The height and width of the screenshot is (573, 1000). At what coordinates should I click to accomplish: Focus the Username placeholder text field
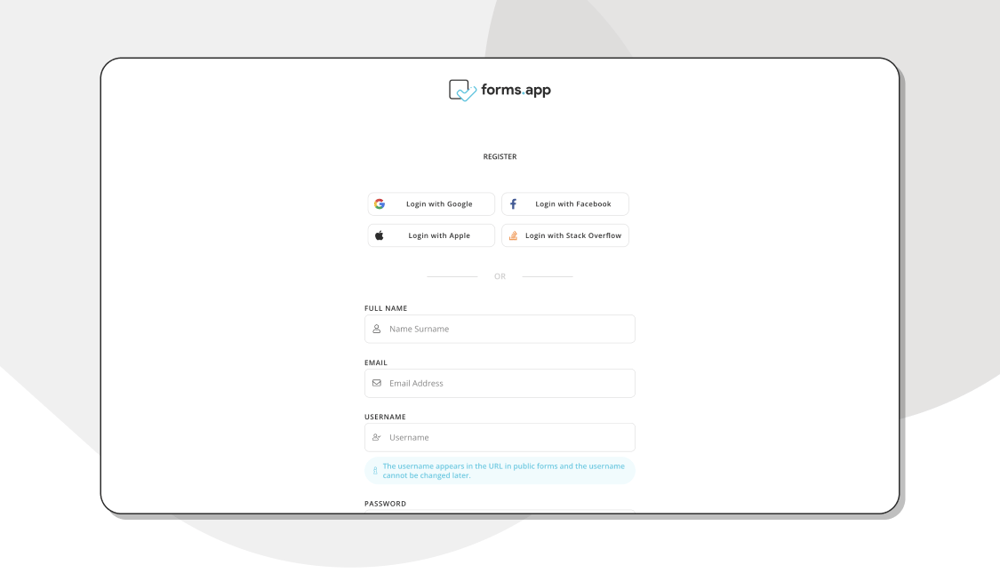point(505,437)
